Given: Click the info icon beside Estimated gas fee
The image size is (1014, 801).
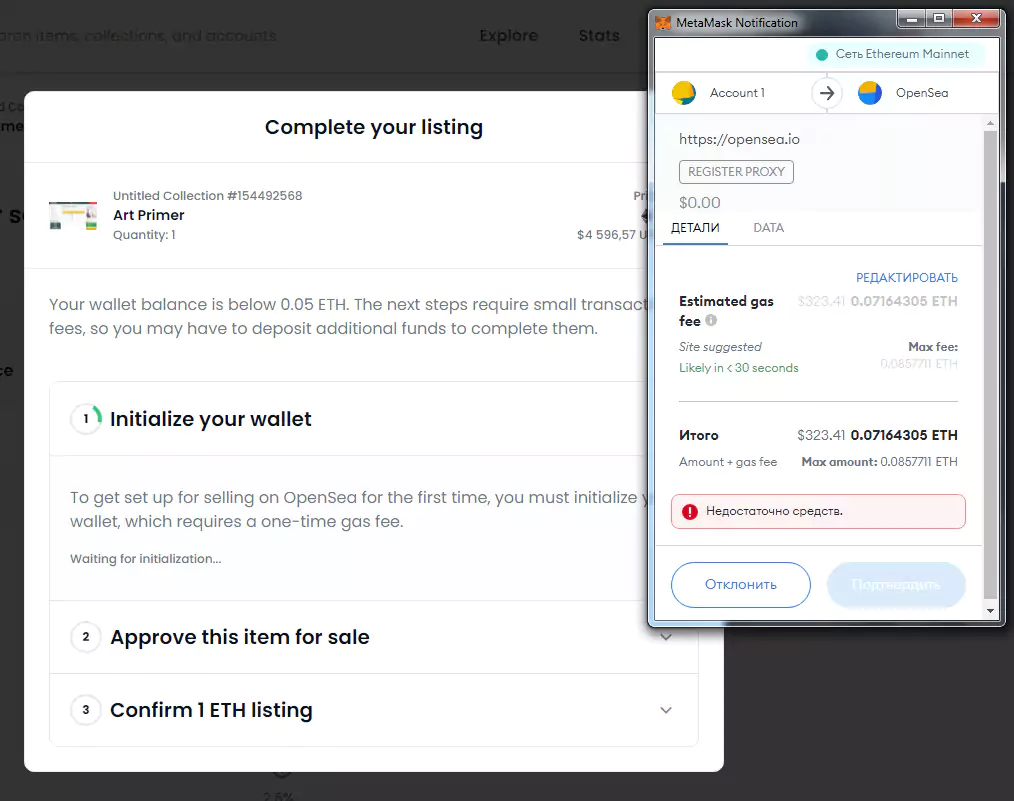Looking at the screenshot, I should point(711,320).
